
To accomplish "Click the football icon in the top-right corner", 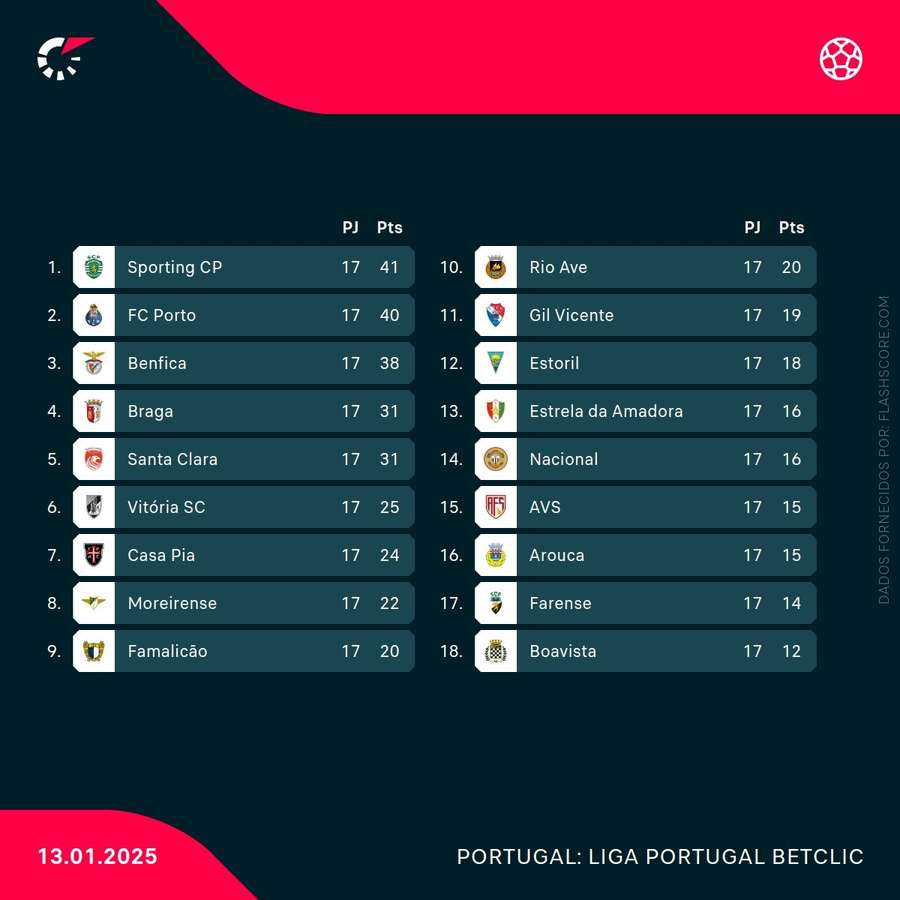I will pos(841,58).
